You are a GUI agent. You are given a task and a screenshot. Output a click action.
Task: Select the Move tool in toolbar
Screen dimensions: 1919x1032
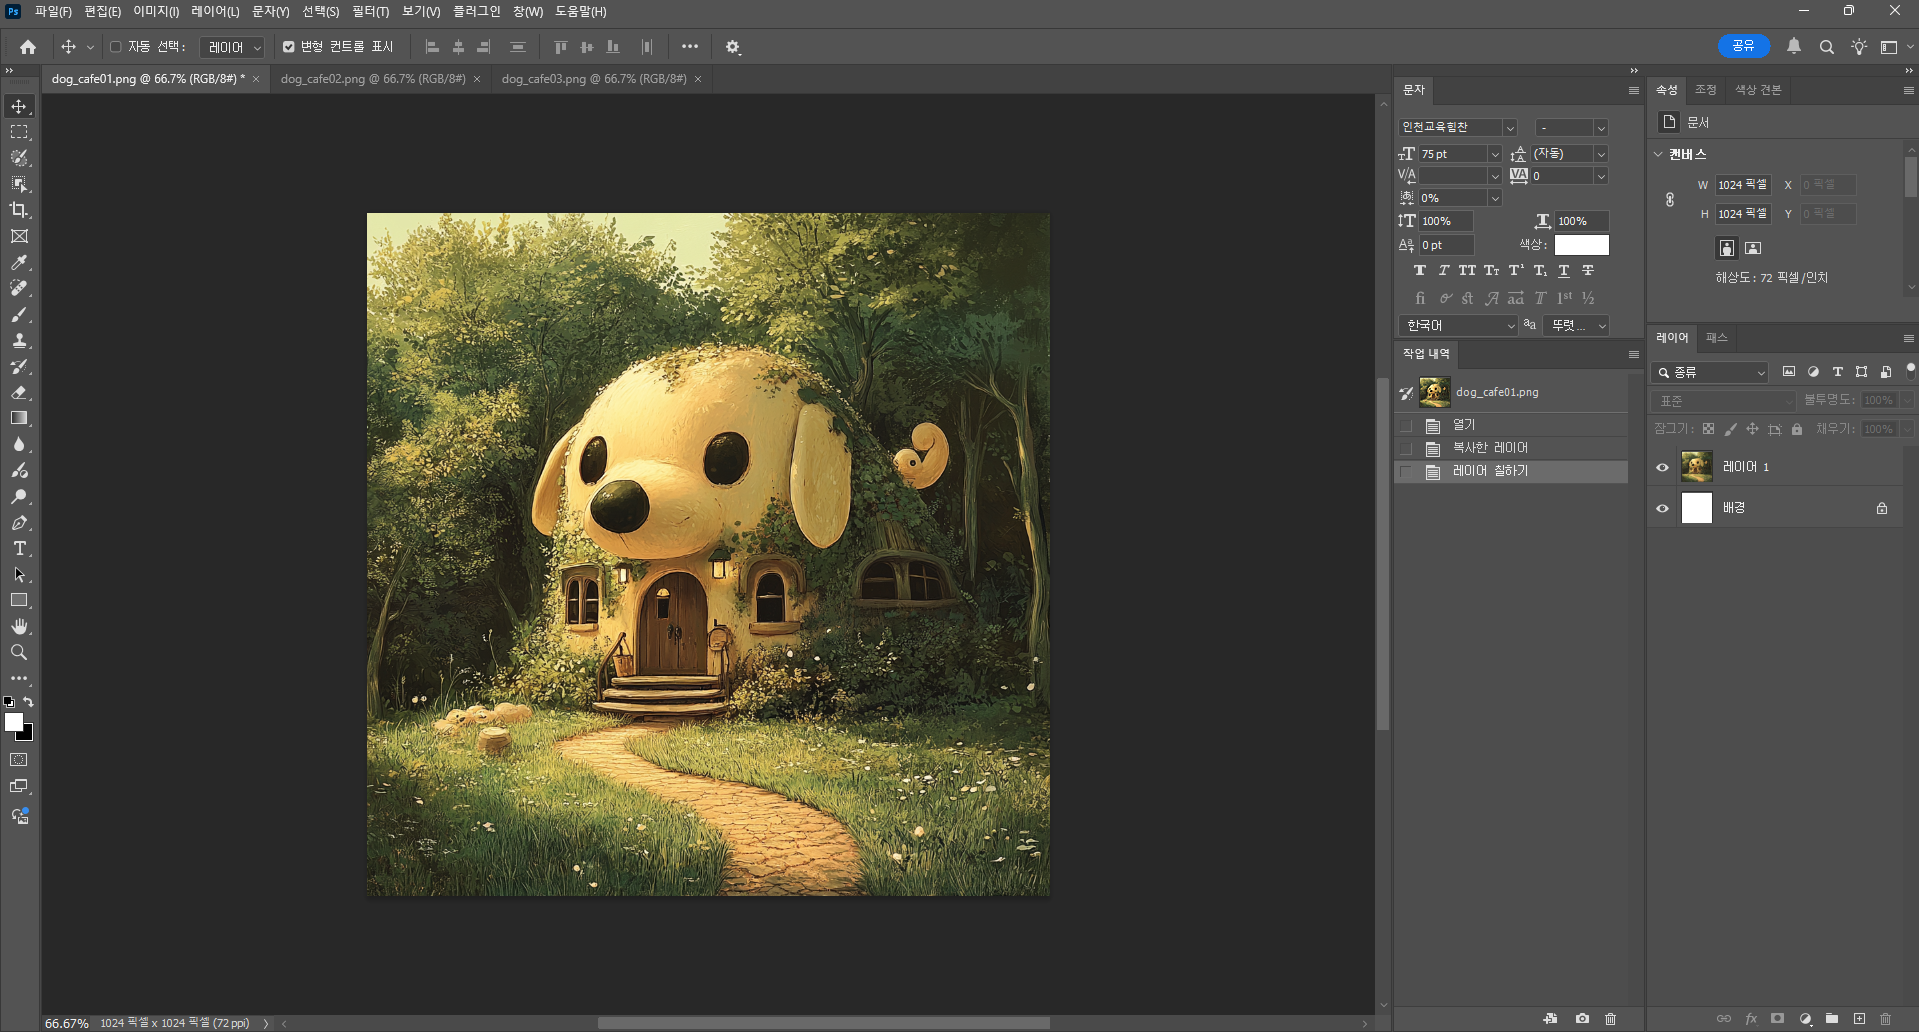(19, 106)
